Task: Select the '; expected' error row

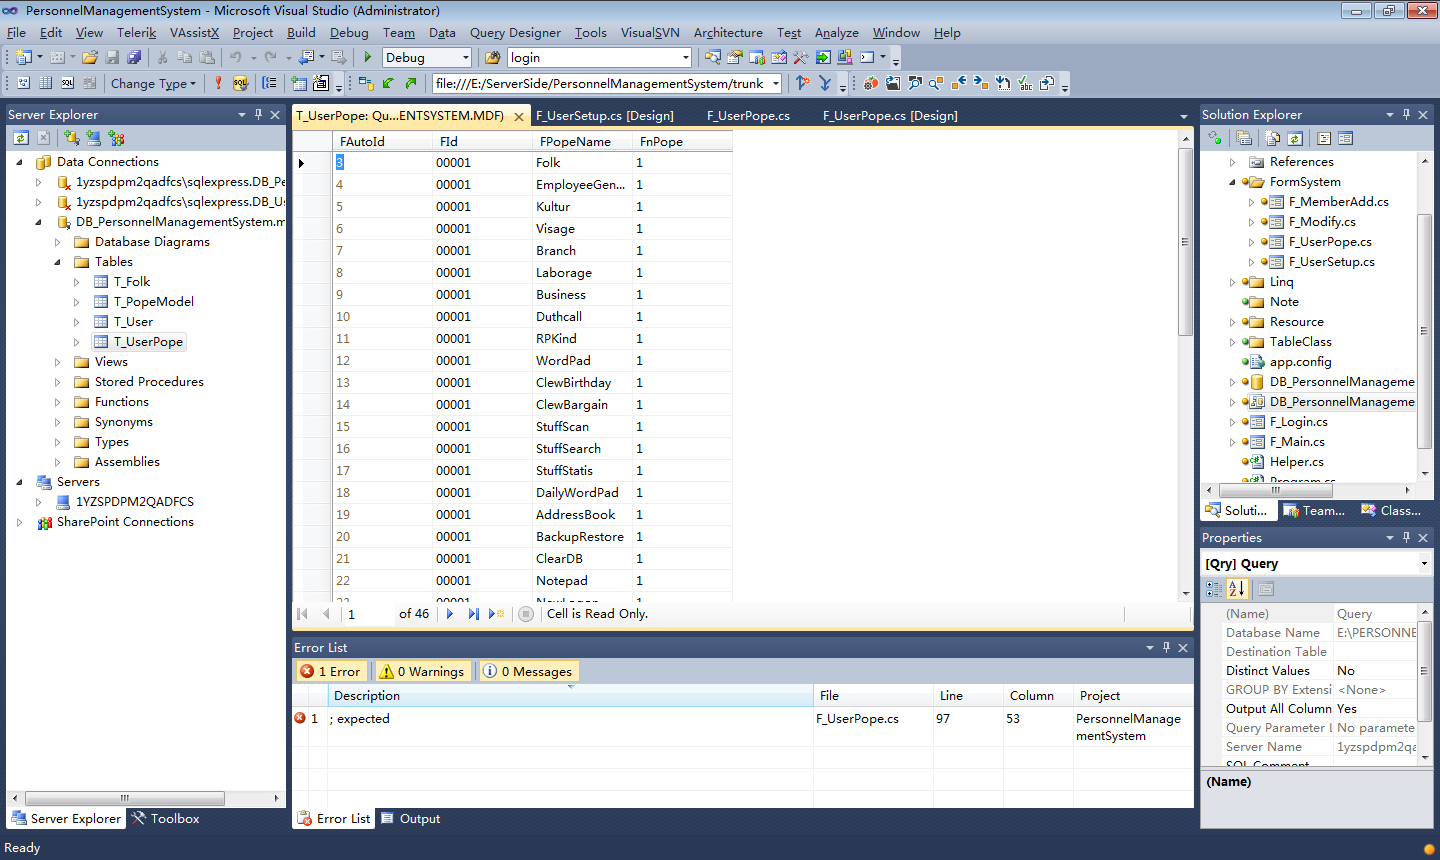Action: [743, 727]
